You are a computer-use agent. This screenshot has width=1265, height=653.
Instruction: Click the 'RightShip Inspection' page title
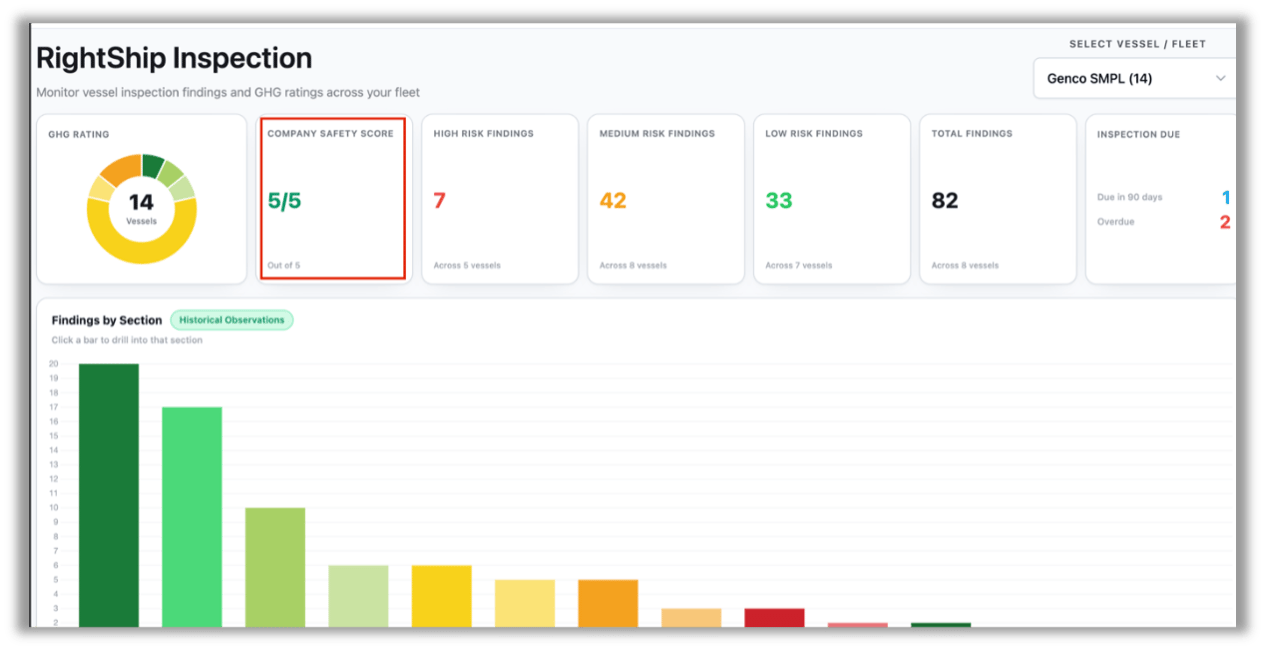(x=174, y=58)
